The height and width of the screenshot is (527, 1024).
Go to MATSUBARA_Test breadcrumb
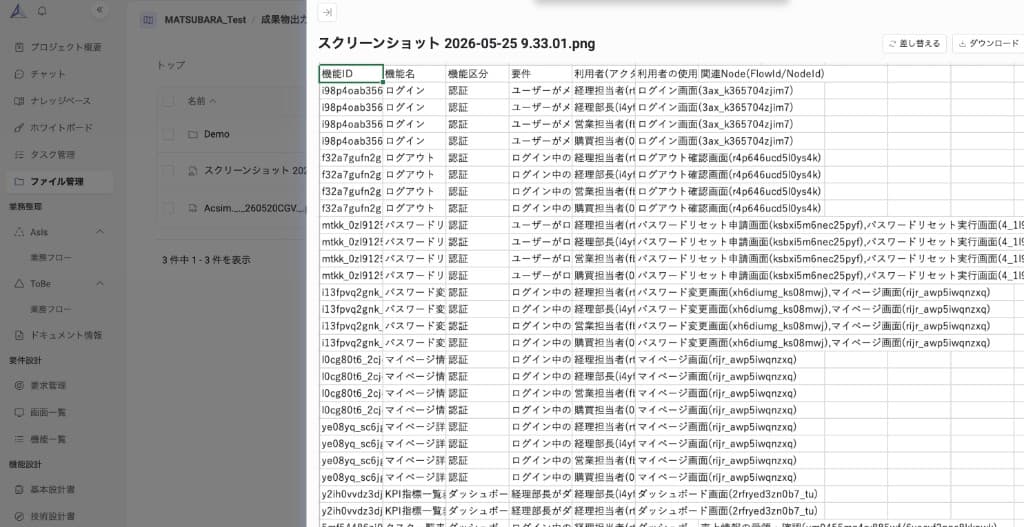tap(205, 20)
